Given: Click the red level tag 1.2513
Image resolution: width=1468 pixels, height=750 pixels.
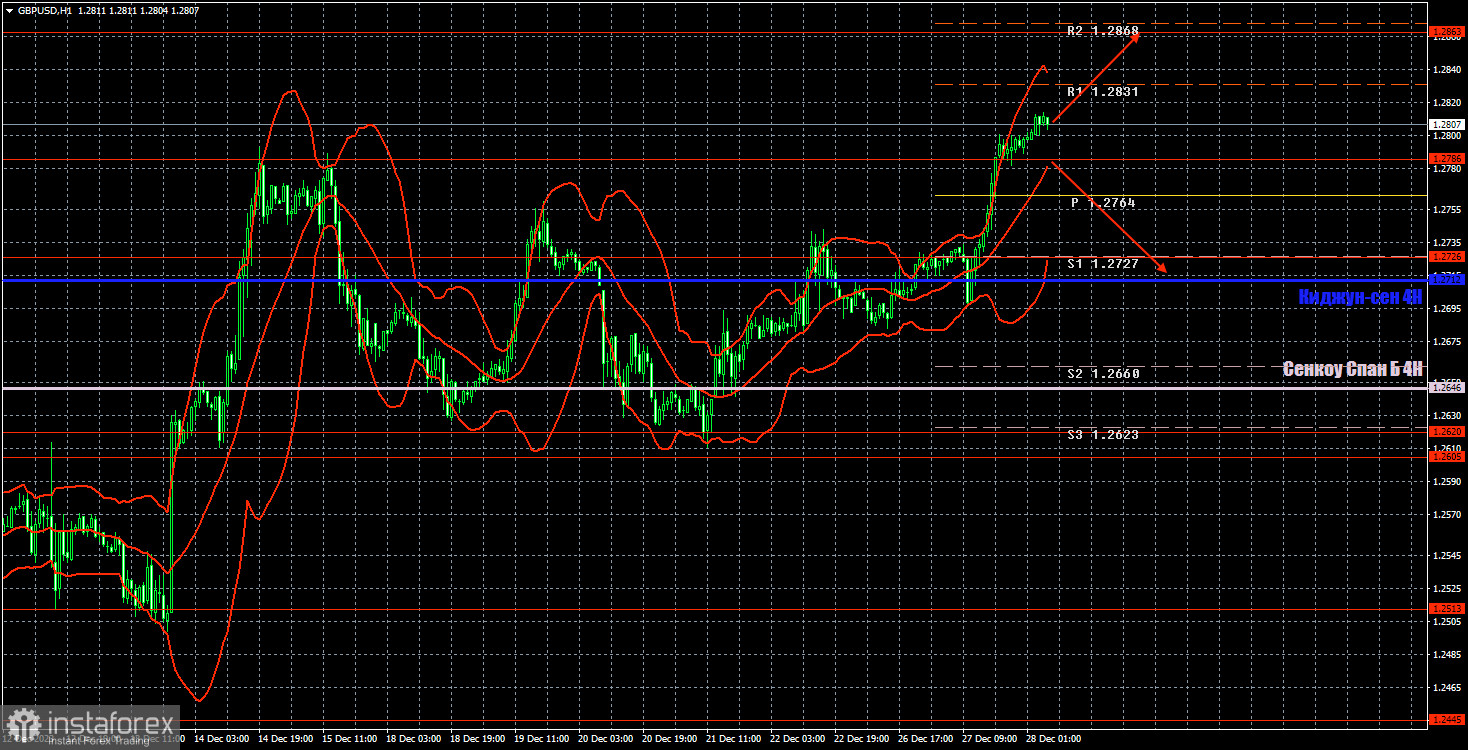Looking at the screenshot, I should tap(1448, 608).
